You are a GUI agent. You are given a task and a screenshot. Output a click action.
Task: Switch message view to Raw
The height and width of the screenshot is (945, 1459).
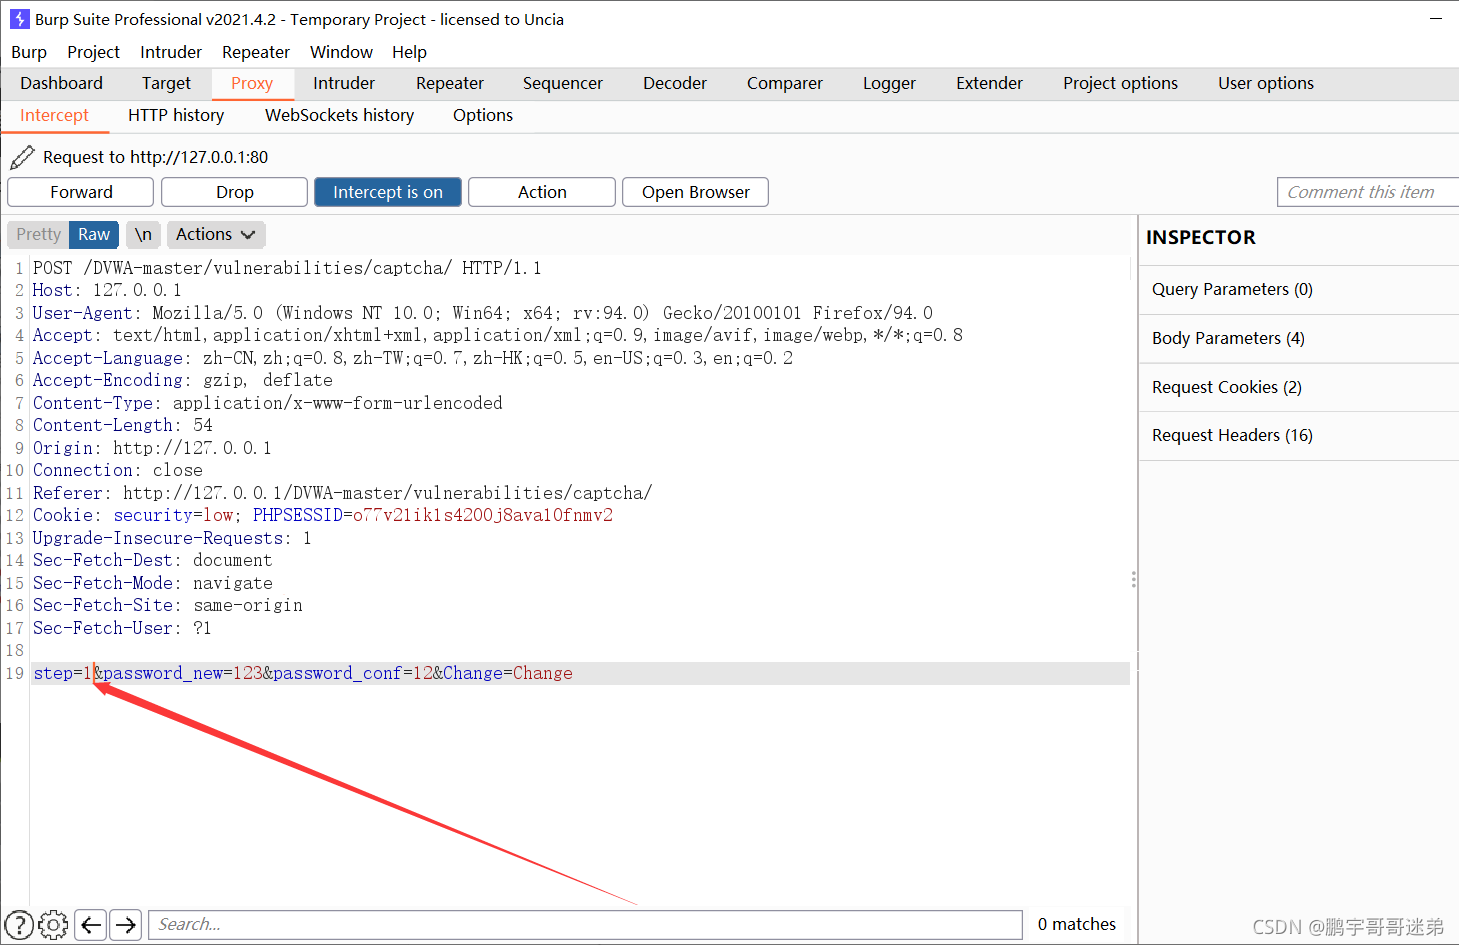tap(94, 234)
